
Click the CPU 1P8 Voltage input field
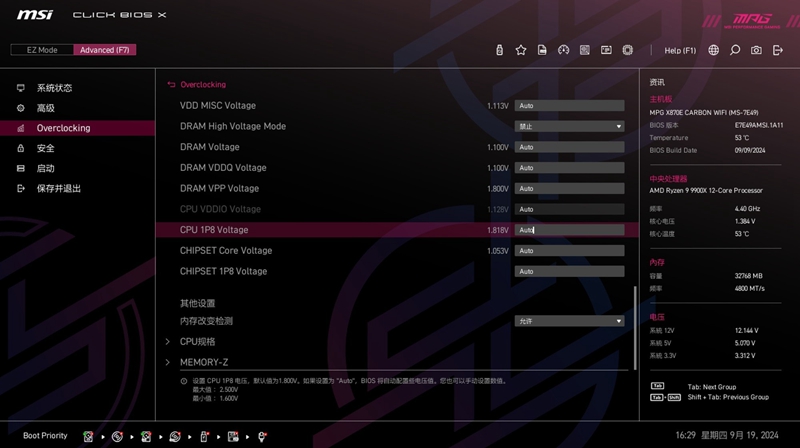coord(569,230)
